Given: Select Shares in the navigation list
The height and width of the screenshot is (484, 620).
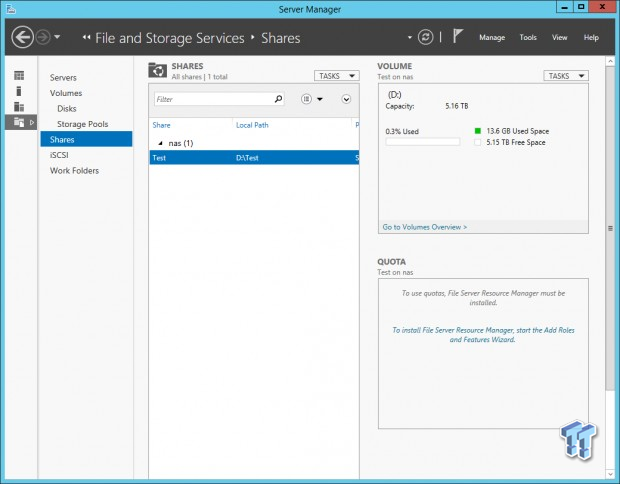Looking at the screenshot, I should [86, 139].
